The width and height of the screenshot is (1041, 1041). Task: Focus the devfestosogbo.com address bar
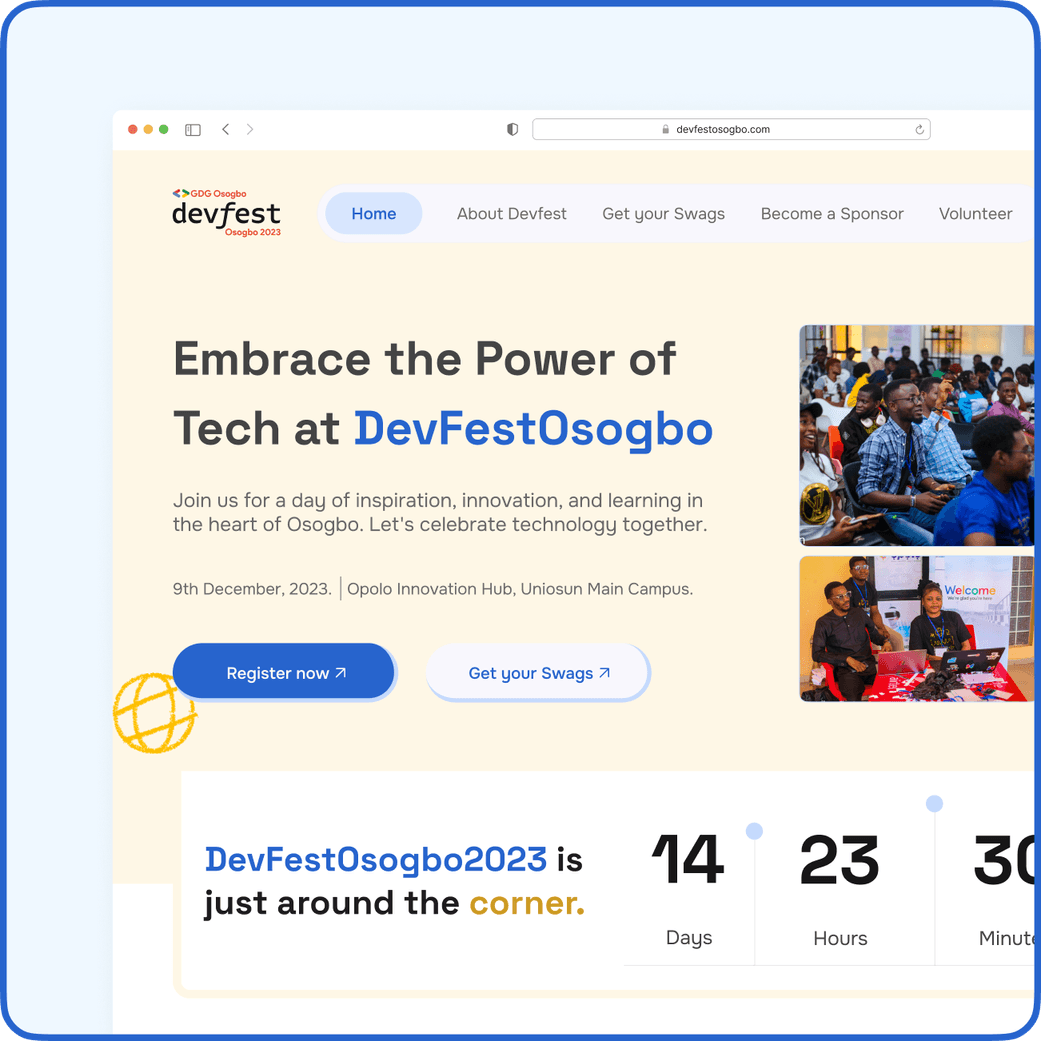[x=731, y=129]
